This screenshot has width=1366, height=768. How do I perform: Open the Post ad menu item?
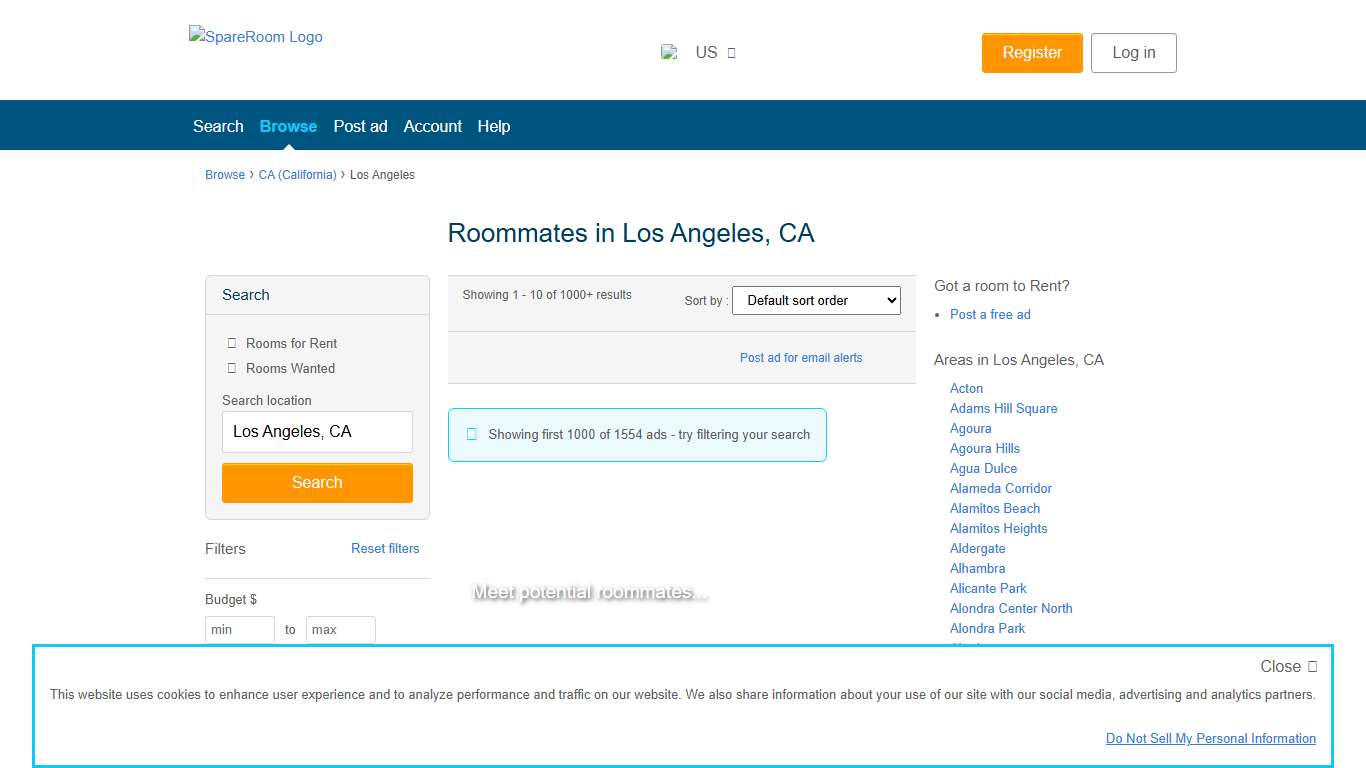(360, 126)
